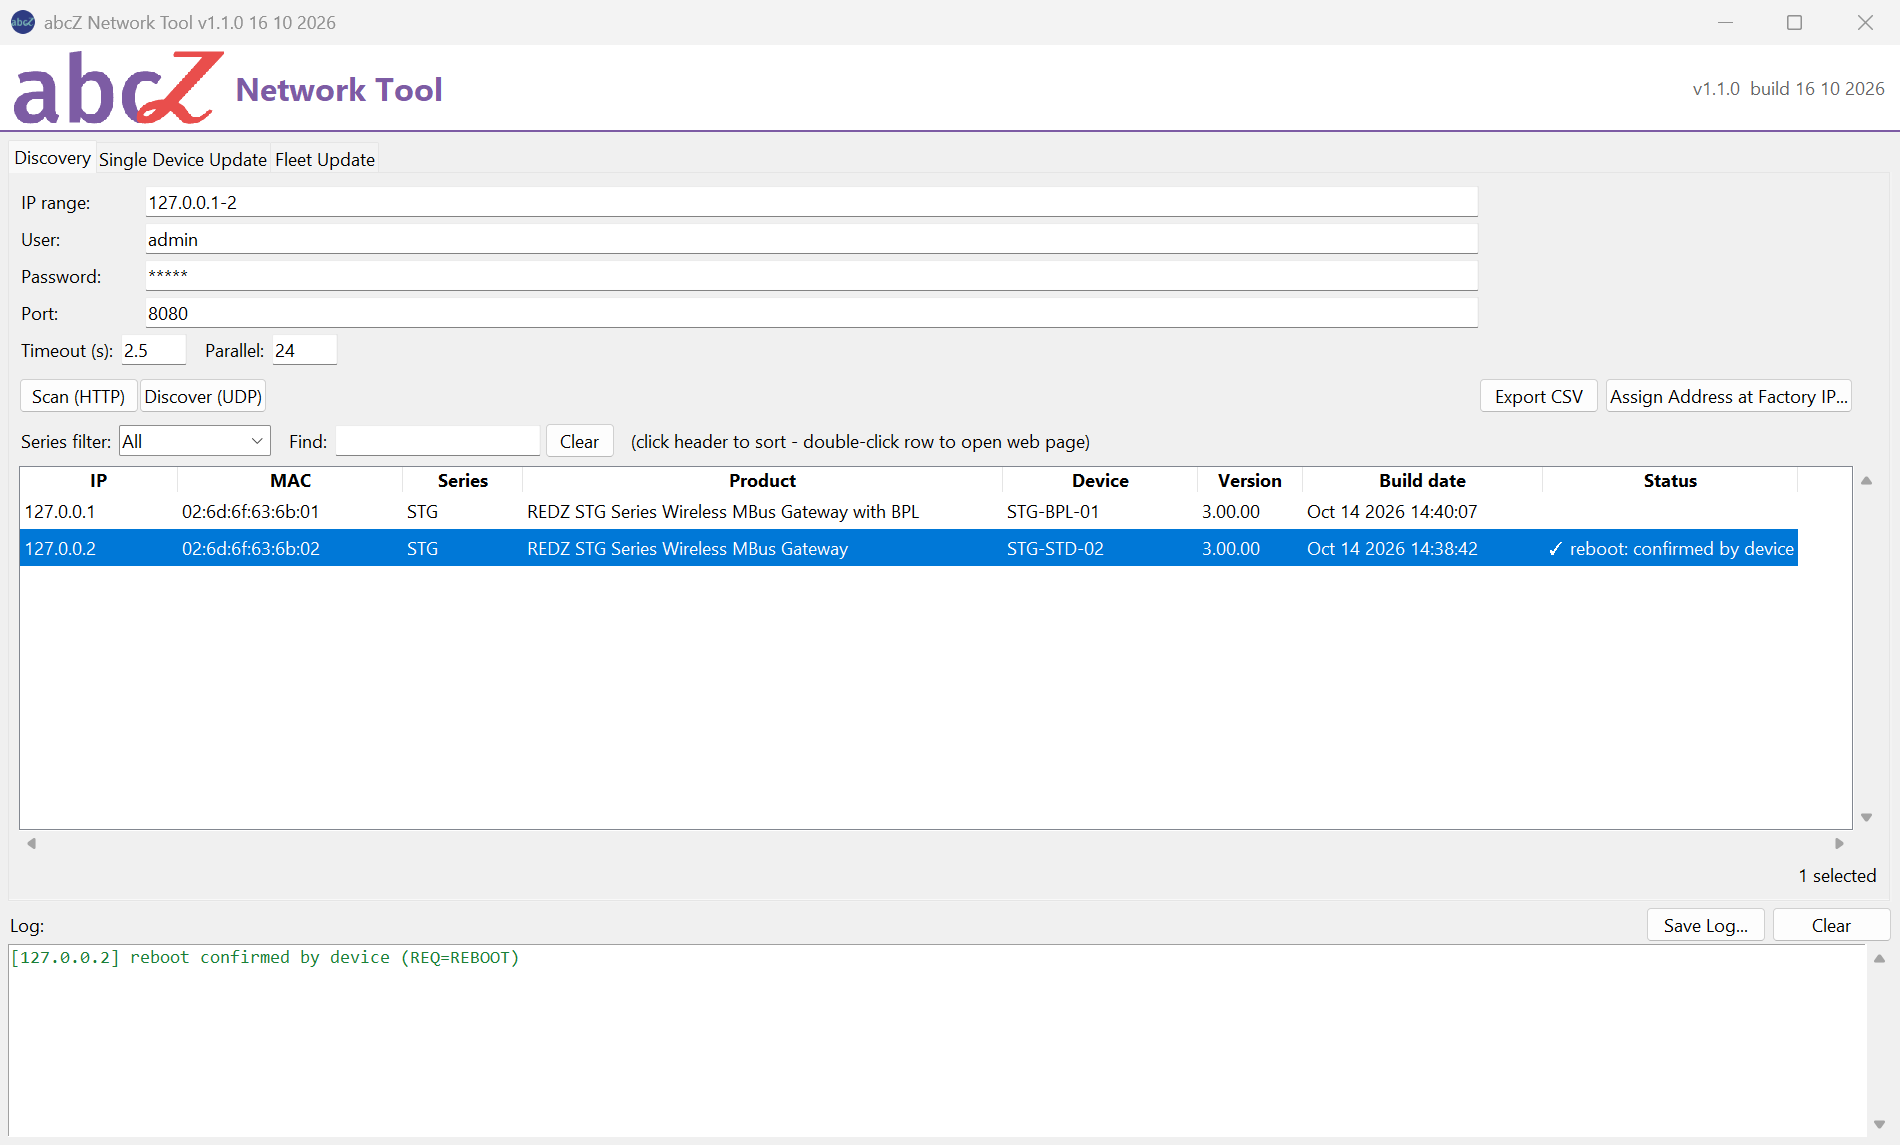Select the 127.0.0.2 device row
Screen dimensions: 1900x1145
pos(908,548)
